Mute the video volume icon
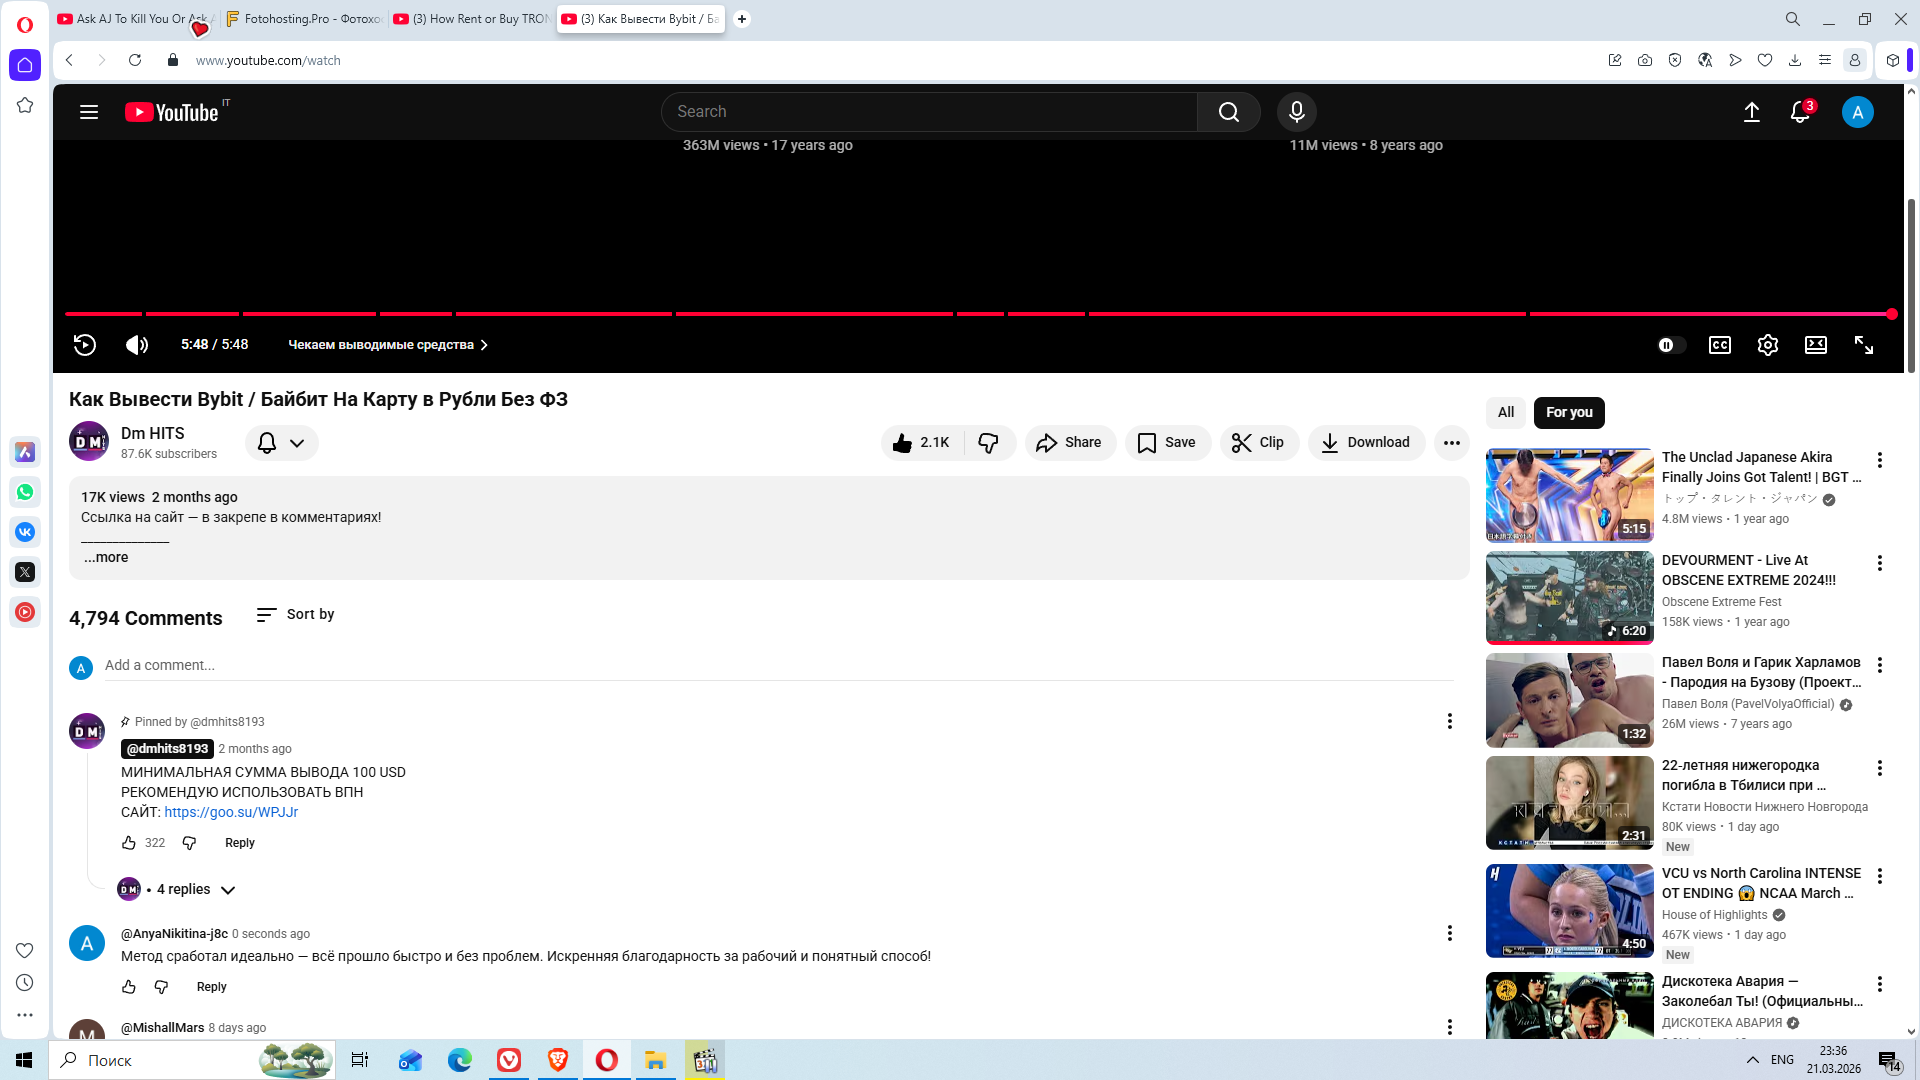The width and height of the screenshot is (1920, 1080). point(137,345)
